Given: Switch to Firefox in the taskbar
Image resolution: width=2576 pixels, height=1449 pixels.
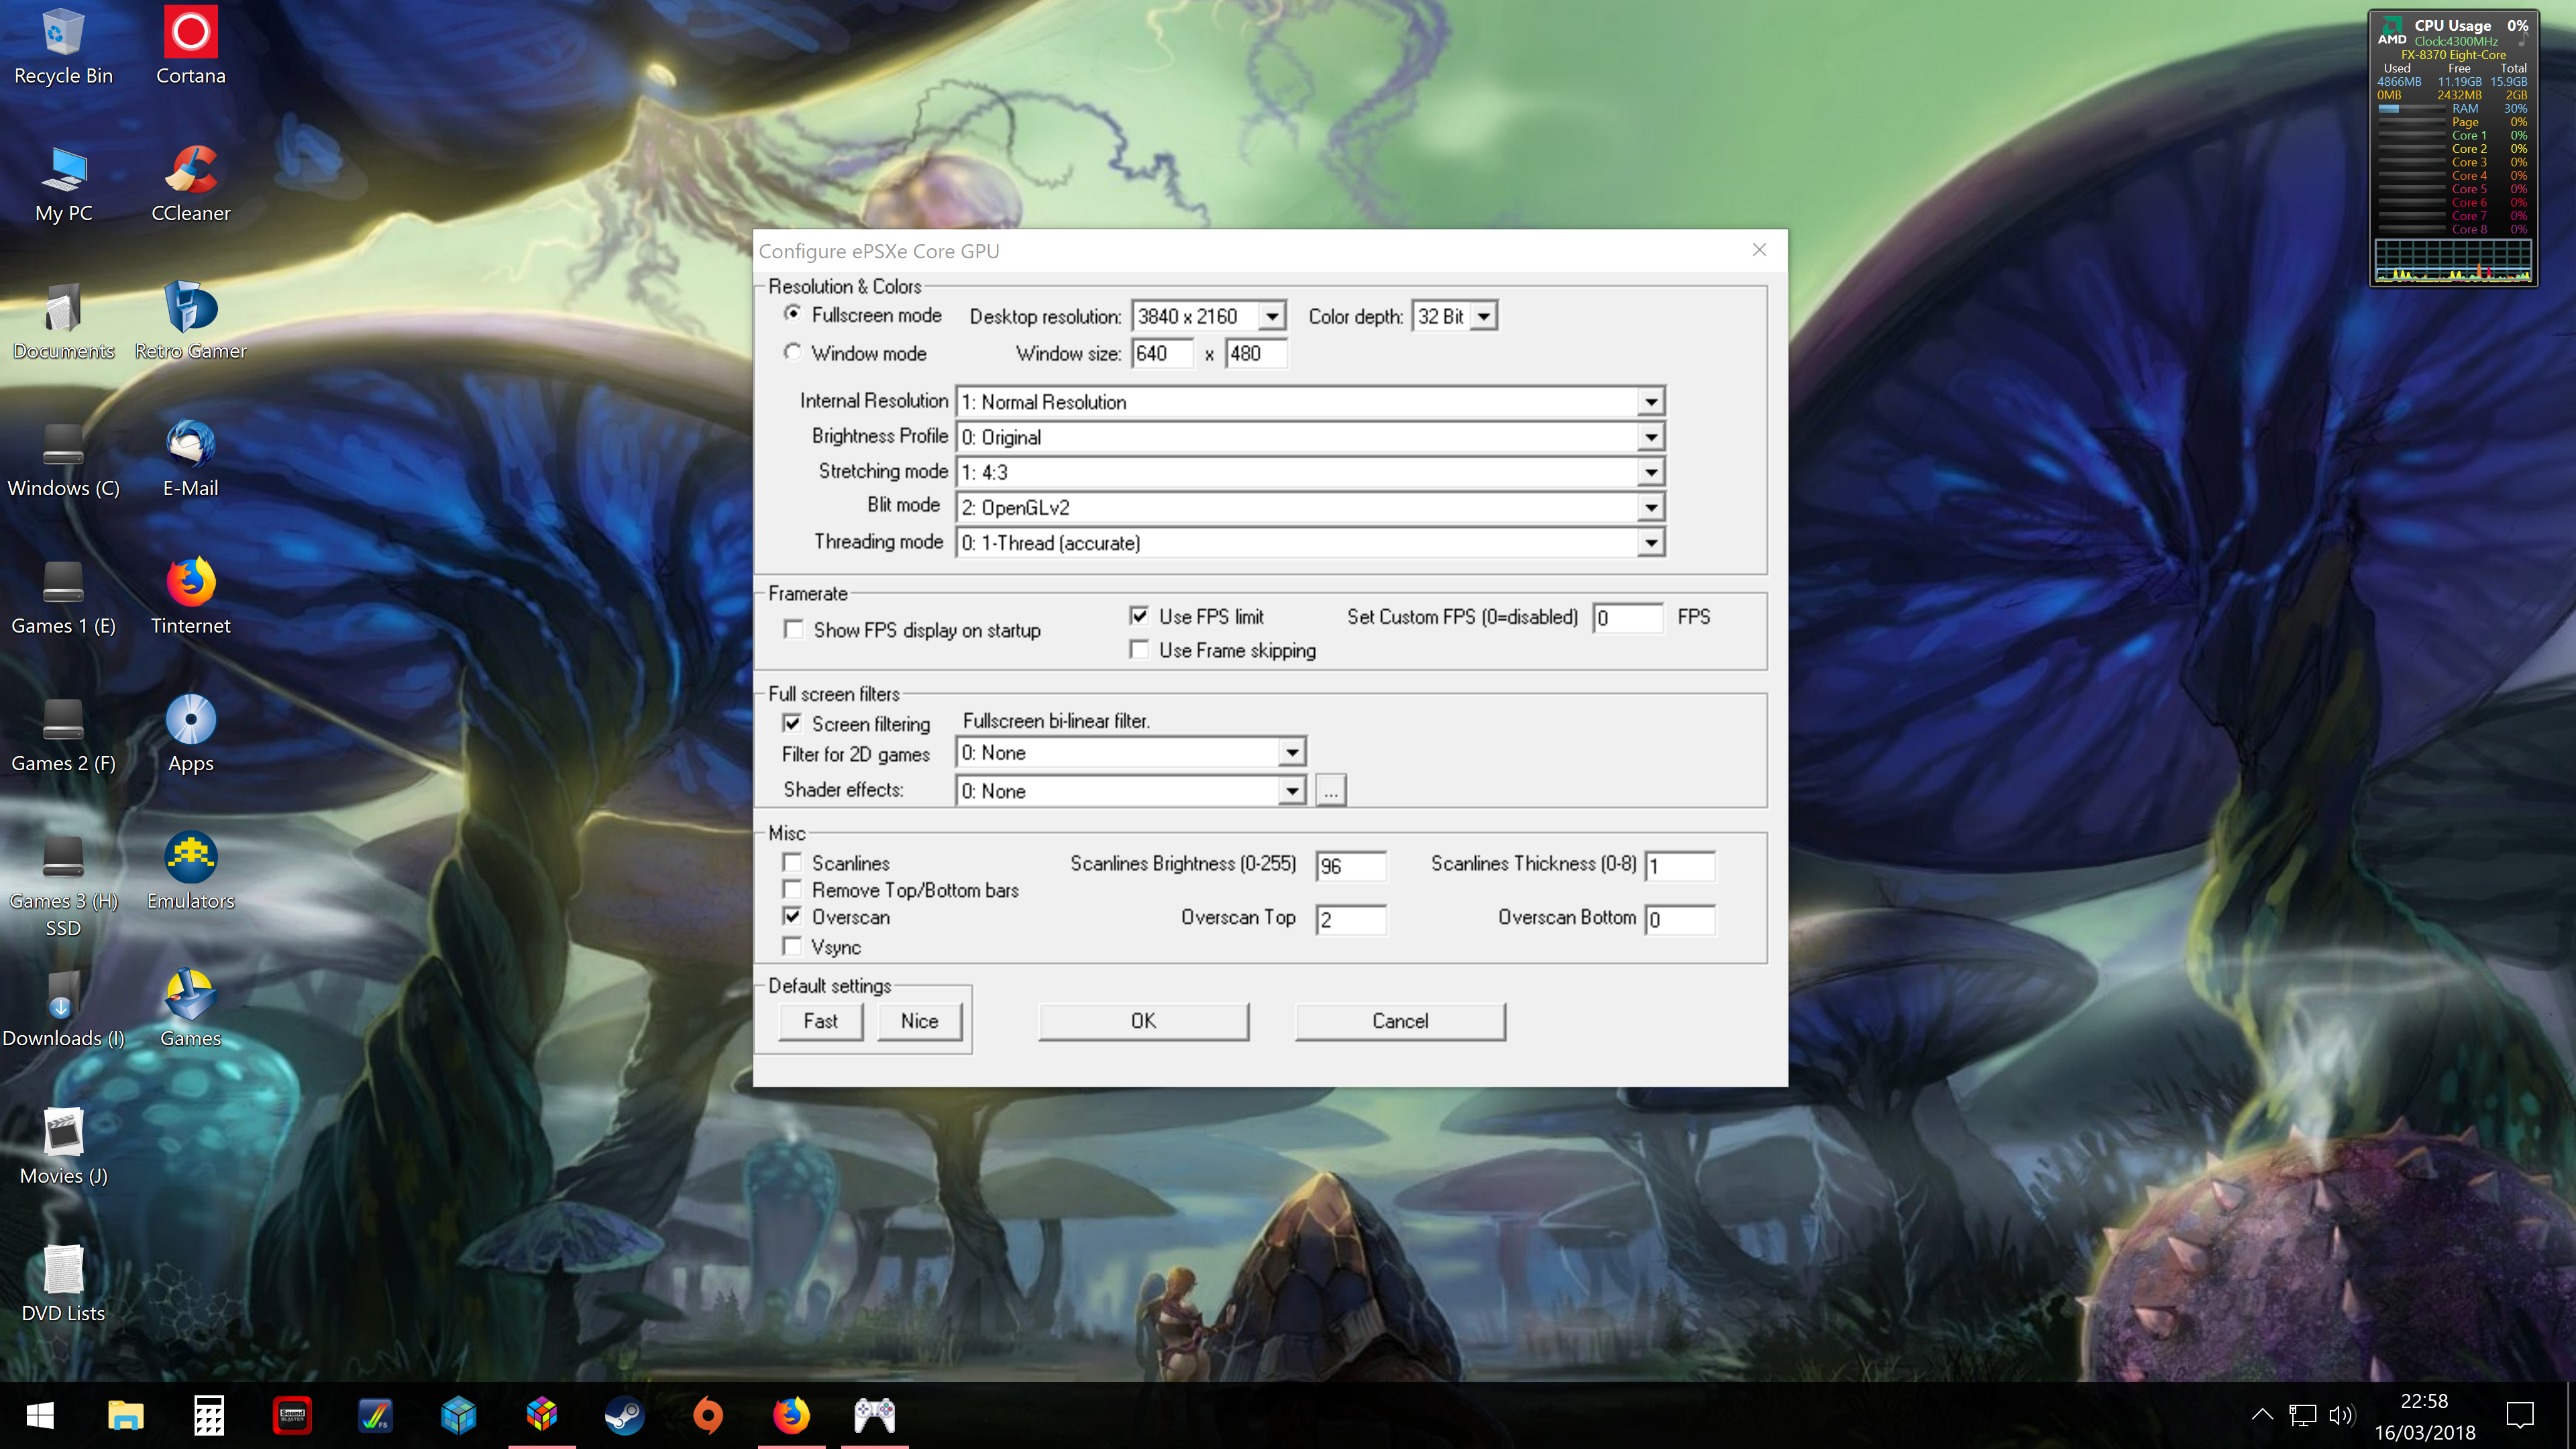Looking at the screenshot, I should [791, 1415].
